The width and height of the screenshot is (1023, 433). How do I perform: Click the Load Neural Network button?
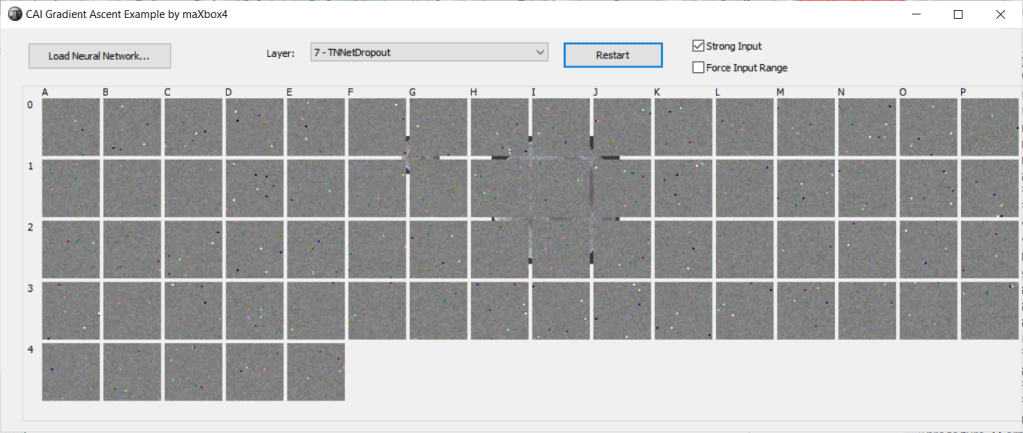[99, 56]
